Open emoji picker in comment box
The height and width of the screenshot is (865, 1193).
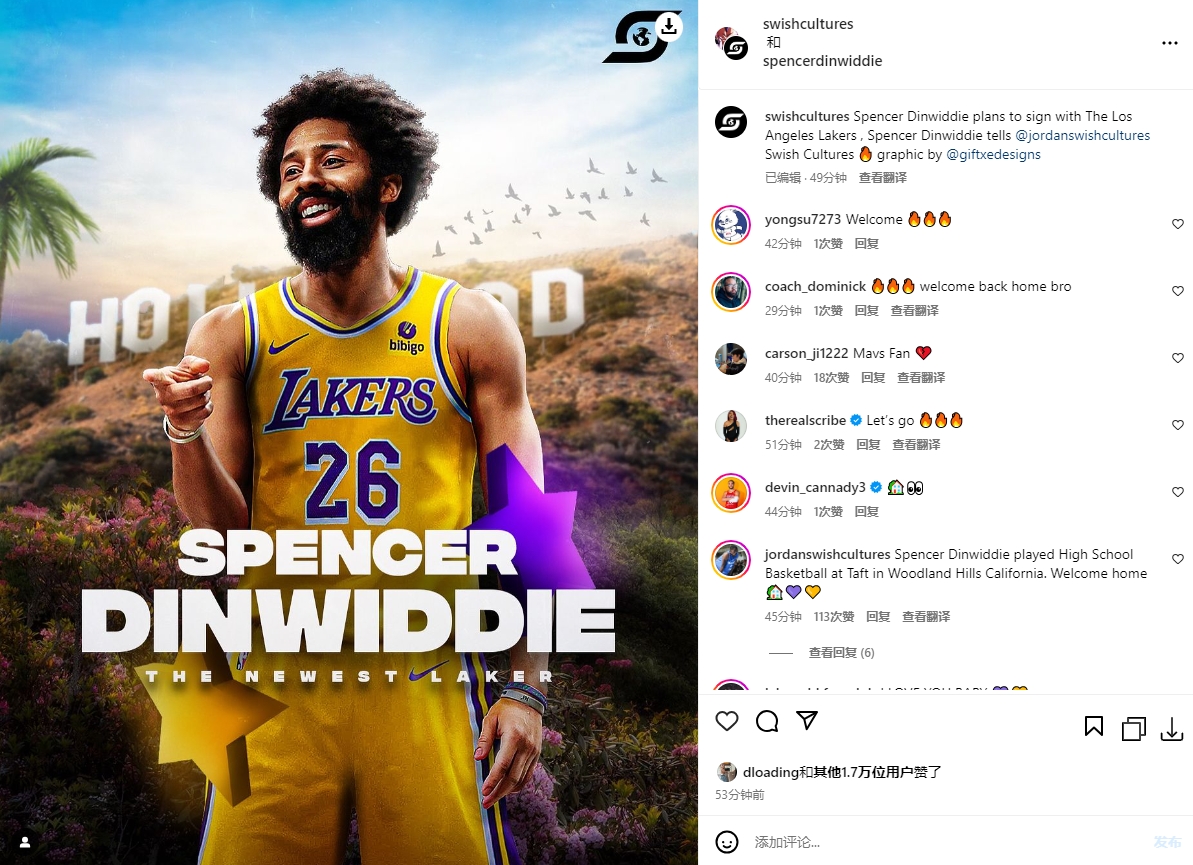point(727,841)
